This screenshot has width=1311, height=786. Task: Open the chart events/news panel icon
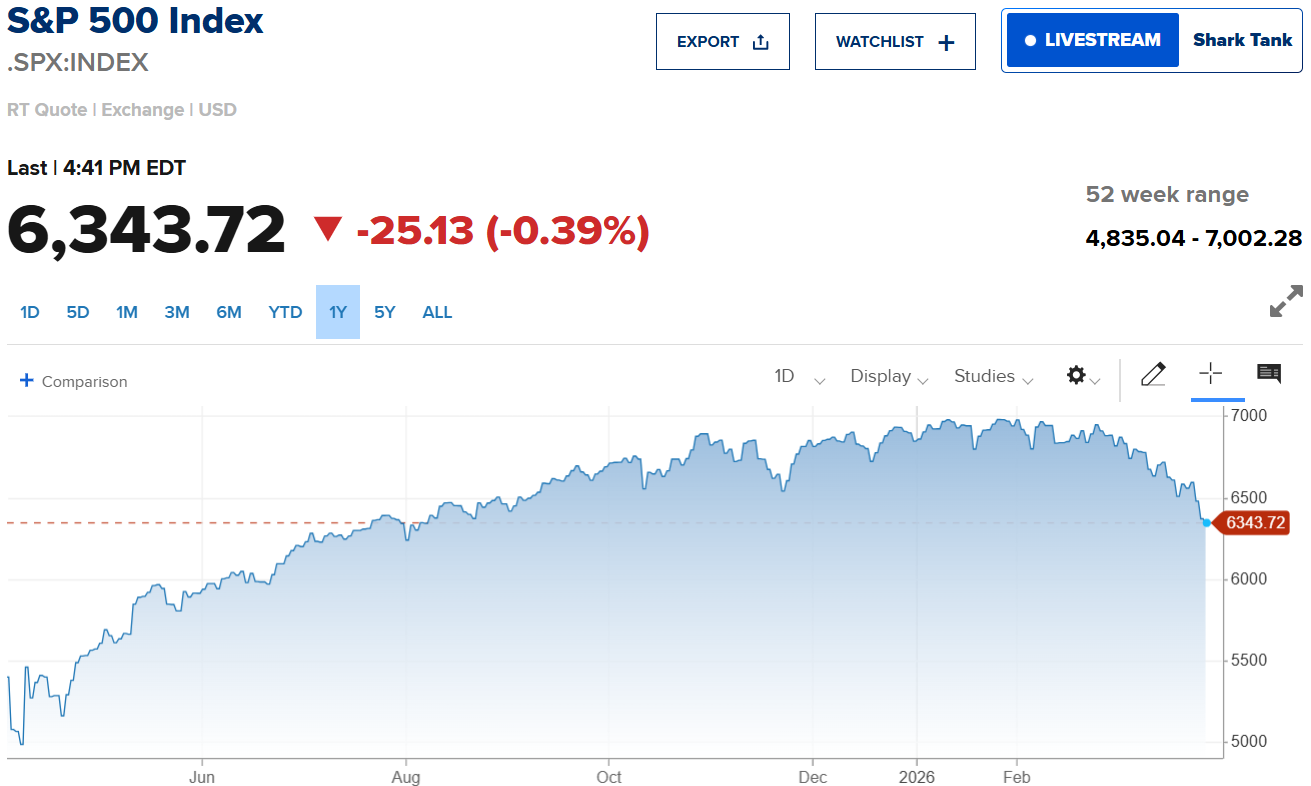point(1269,373)
